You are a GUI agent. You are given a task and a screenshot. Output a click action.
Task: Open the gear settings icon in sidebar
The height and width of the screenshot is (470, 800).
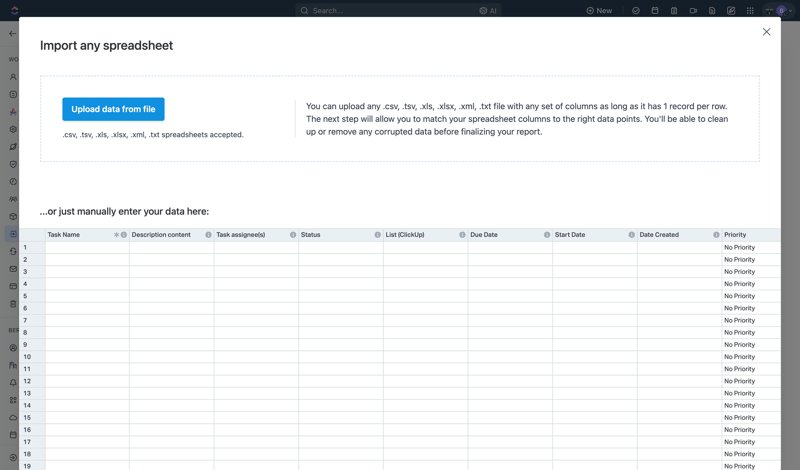[x=13, y=129]
